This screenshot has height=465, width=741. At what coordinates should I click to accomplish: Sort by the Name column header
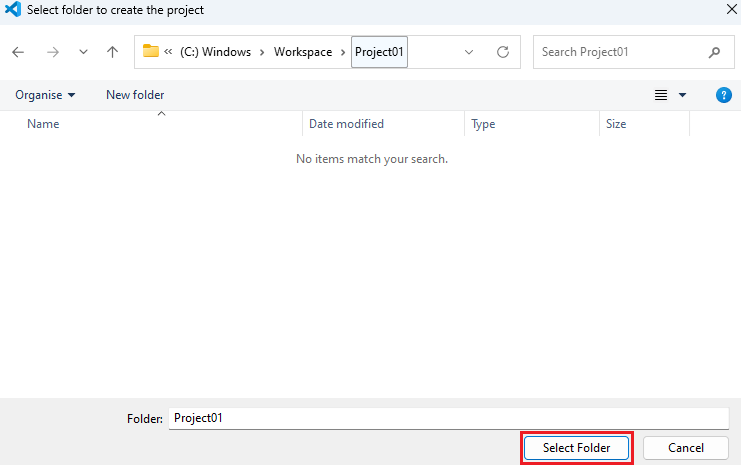[43, 124]
